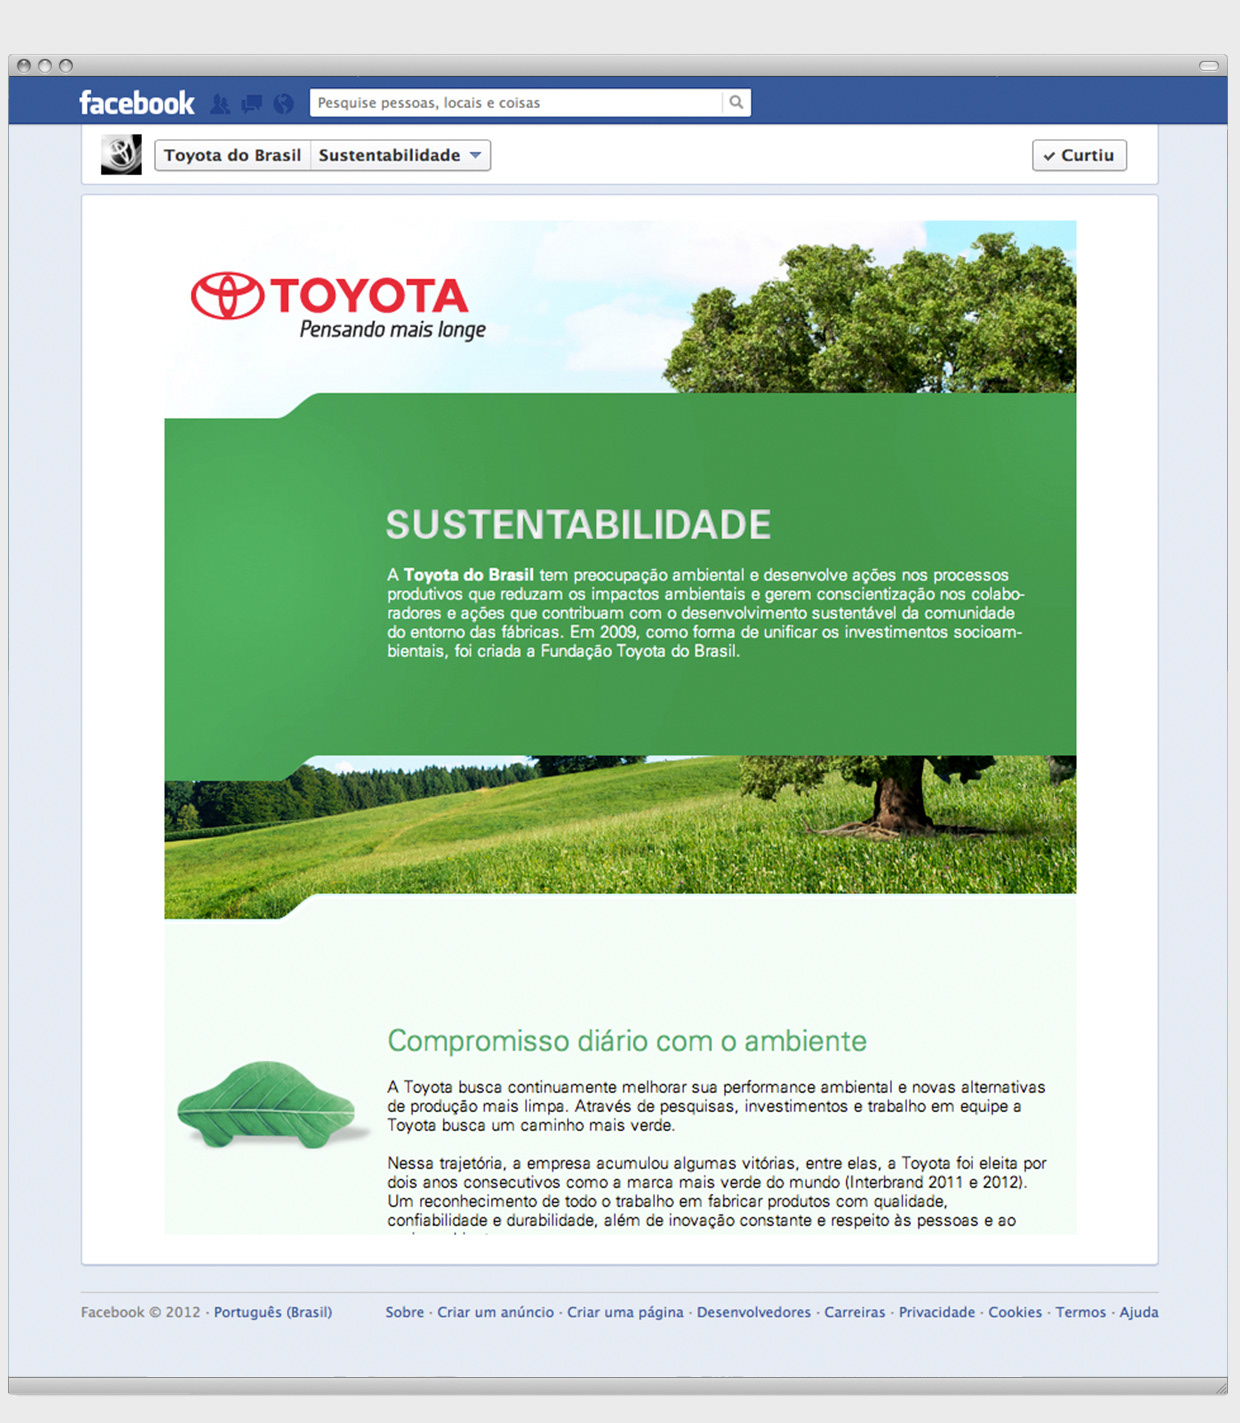Click Facebook © 2012 footer text
The width and height of the screenshot is (1240, 1423).
click(x=141, y=1312)
